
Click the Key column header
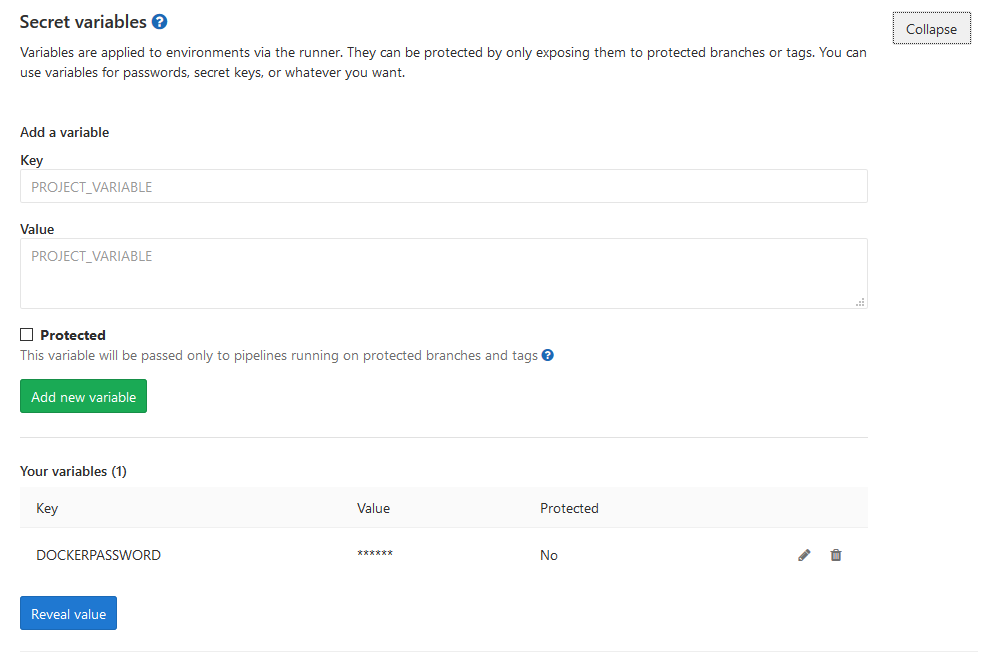47,508
